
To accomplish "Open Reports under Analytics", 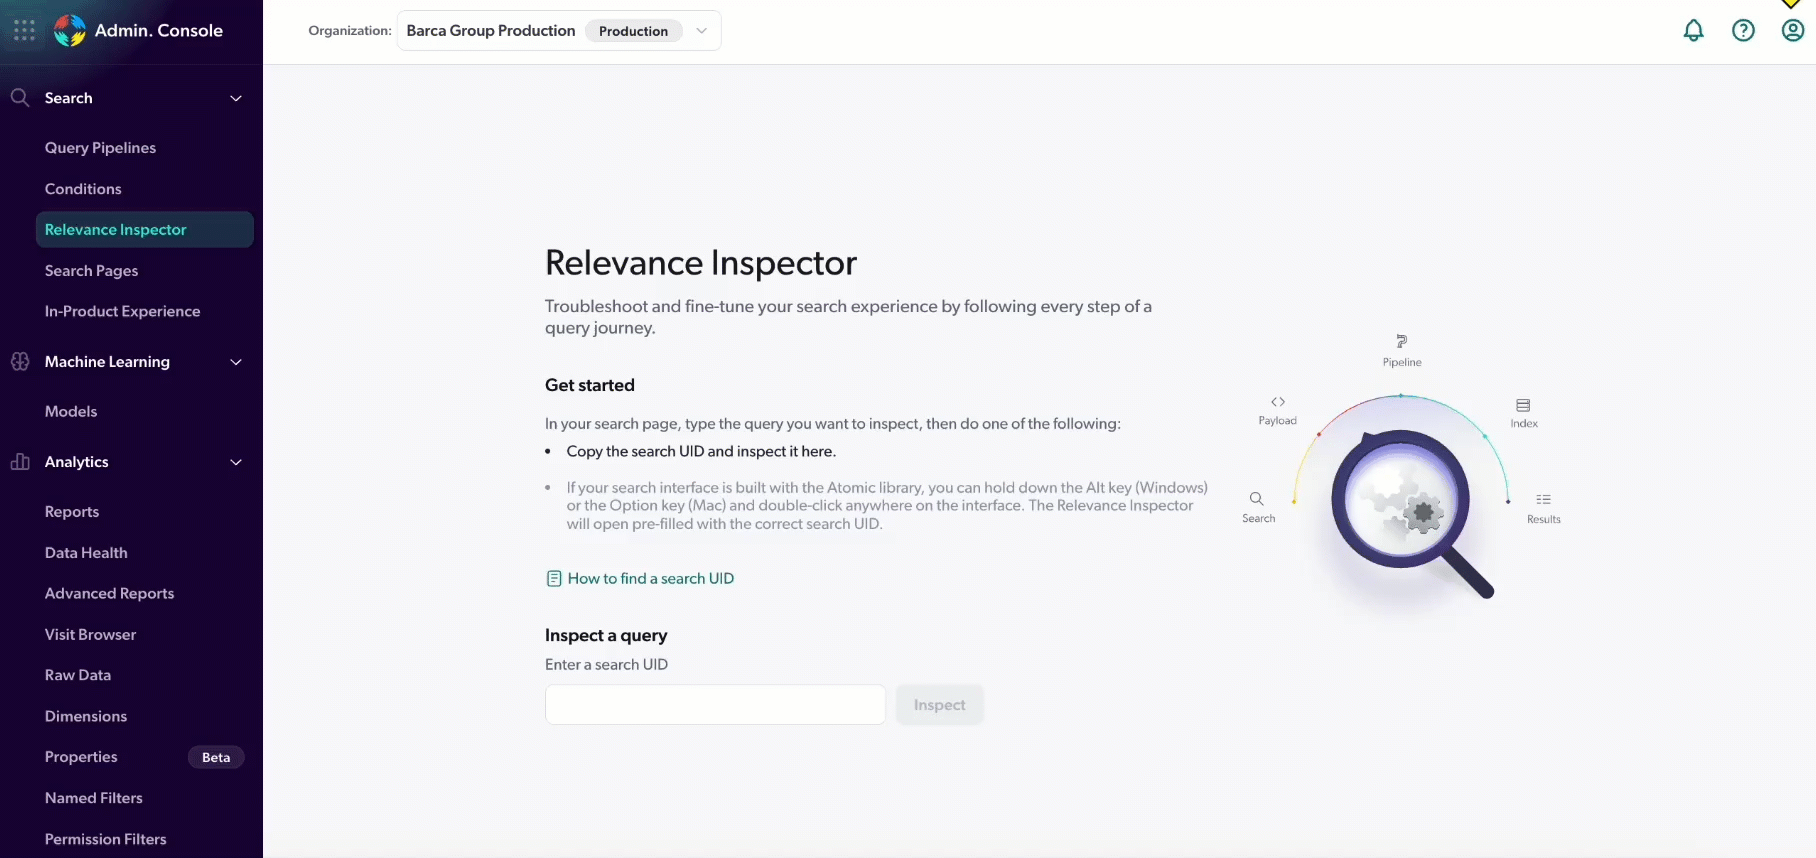I will (72, 511).
